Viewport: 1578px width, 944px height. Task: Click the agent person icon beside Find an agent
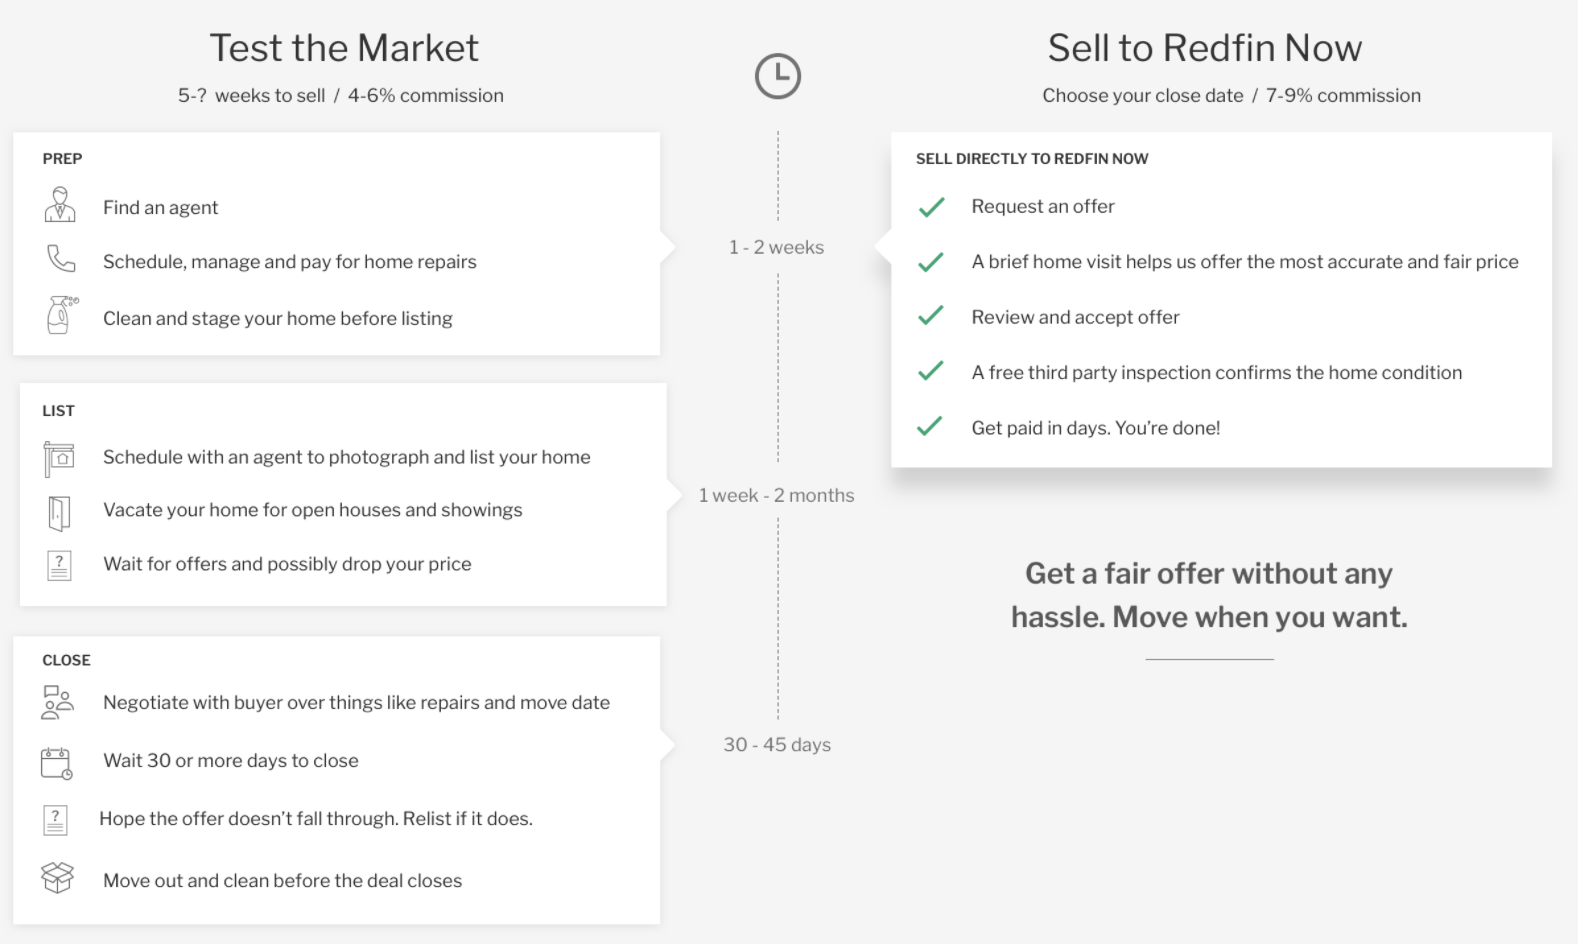click(60, 204)
